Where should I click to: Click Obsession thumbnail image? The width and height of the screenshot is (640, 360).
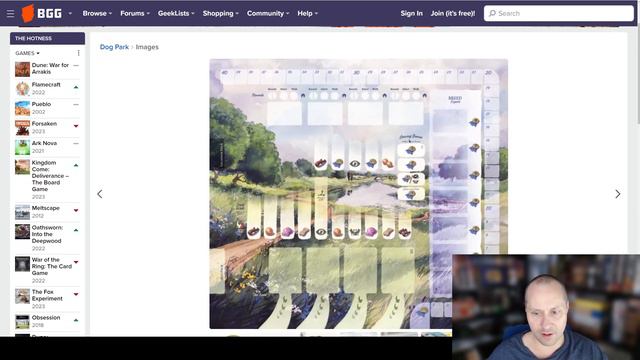coord(22,322)
